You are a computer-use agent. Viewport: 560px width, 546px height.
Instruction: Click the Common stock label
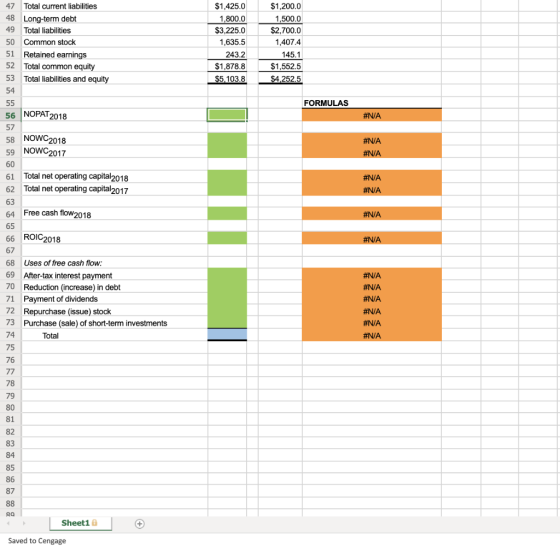click(50, 42)
